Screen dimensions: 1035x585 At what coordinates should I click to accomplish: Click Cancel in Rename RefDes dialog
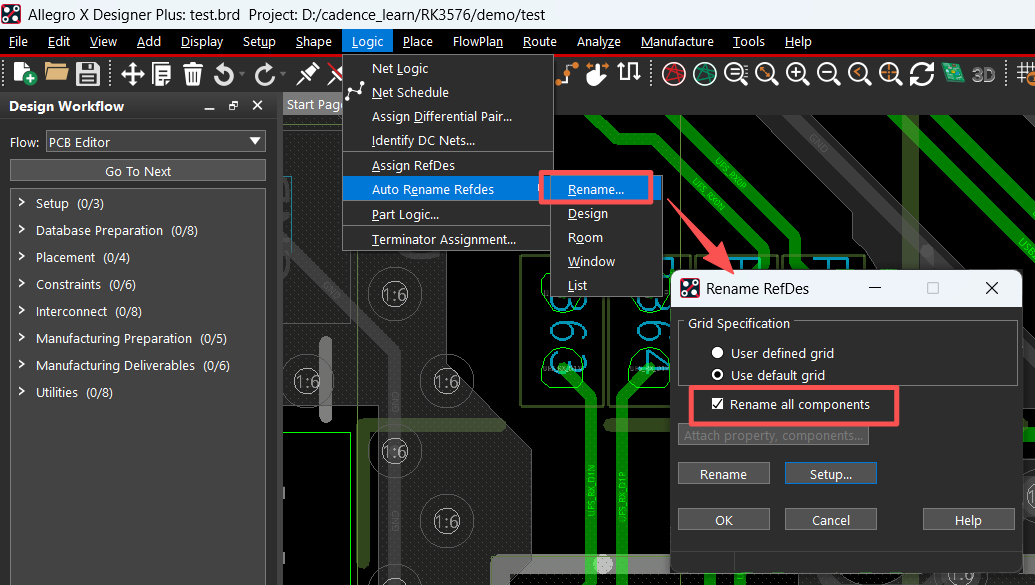click(830, 520)
